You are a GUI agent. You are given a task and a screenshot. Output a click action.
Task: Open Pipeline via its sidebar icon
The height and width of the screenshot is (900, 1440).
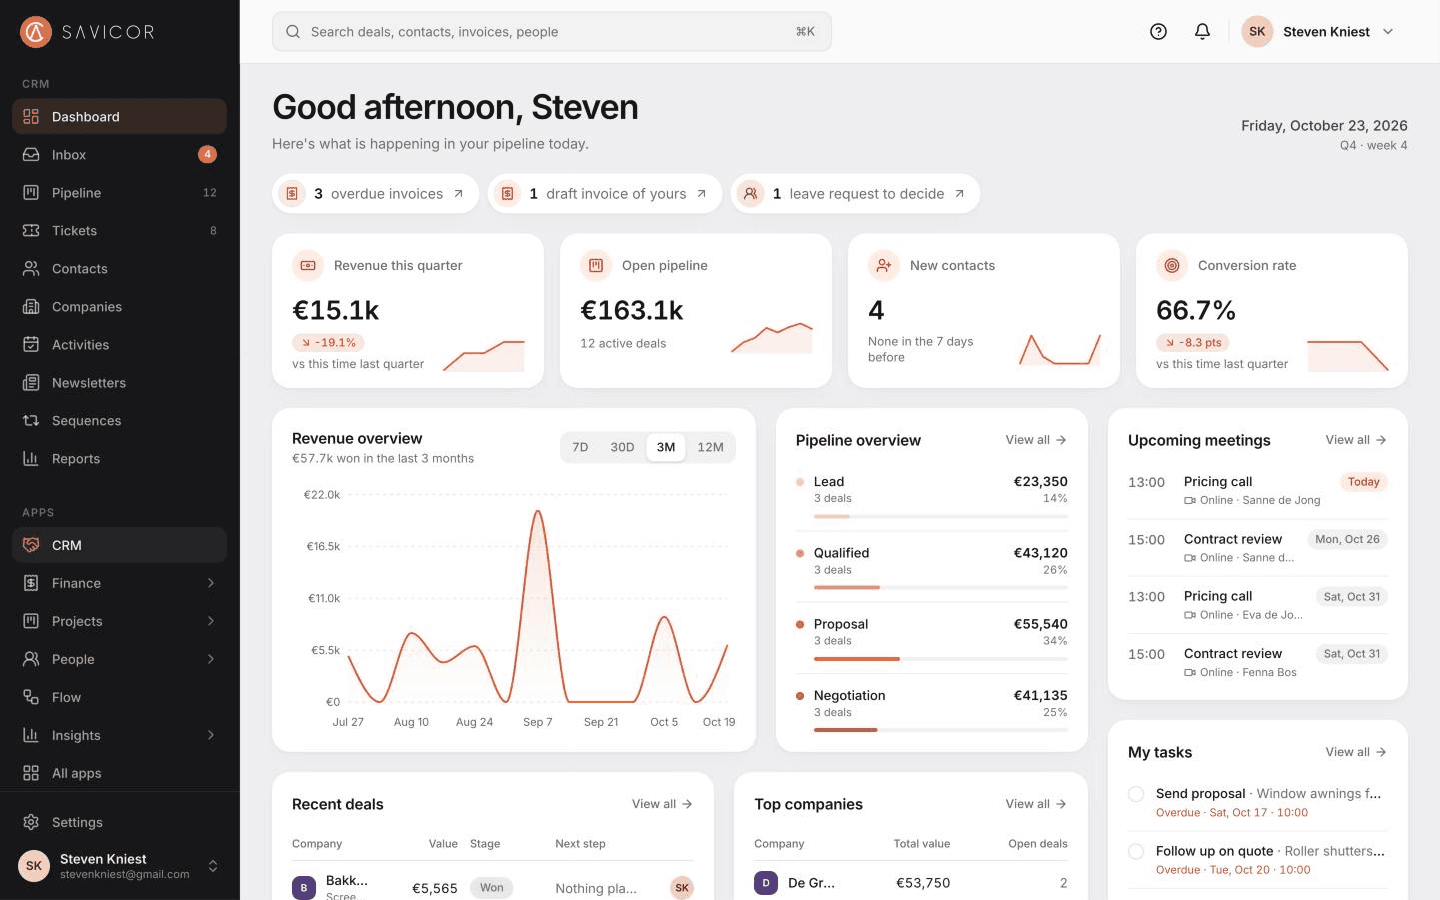pos(31,193)
